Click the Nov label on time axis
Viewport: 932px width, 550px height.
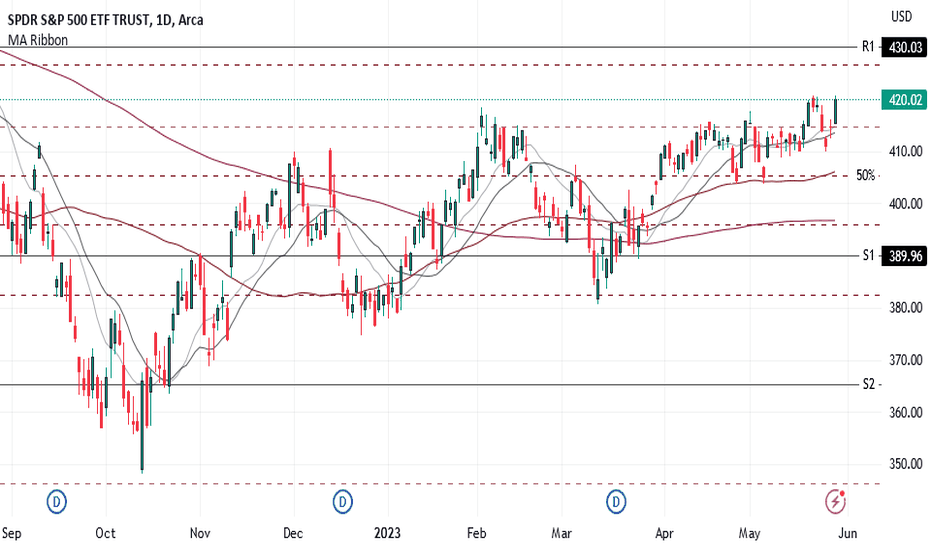tap(200, 533)
